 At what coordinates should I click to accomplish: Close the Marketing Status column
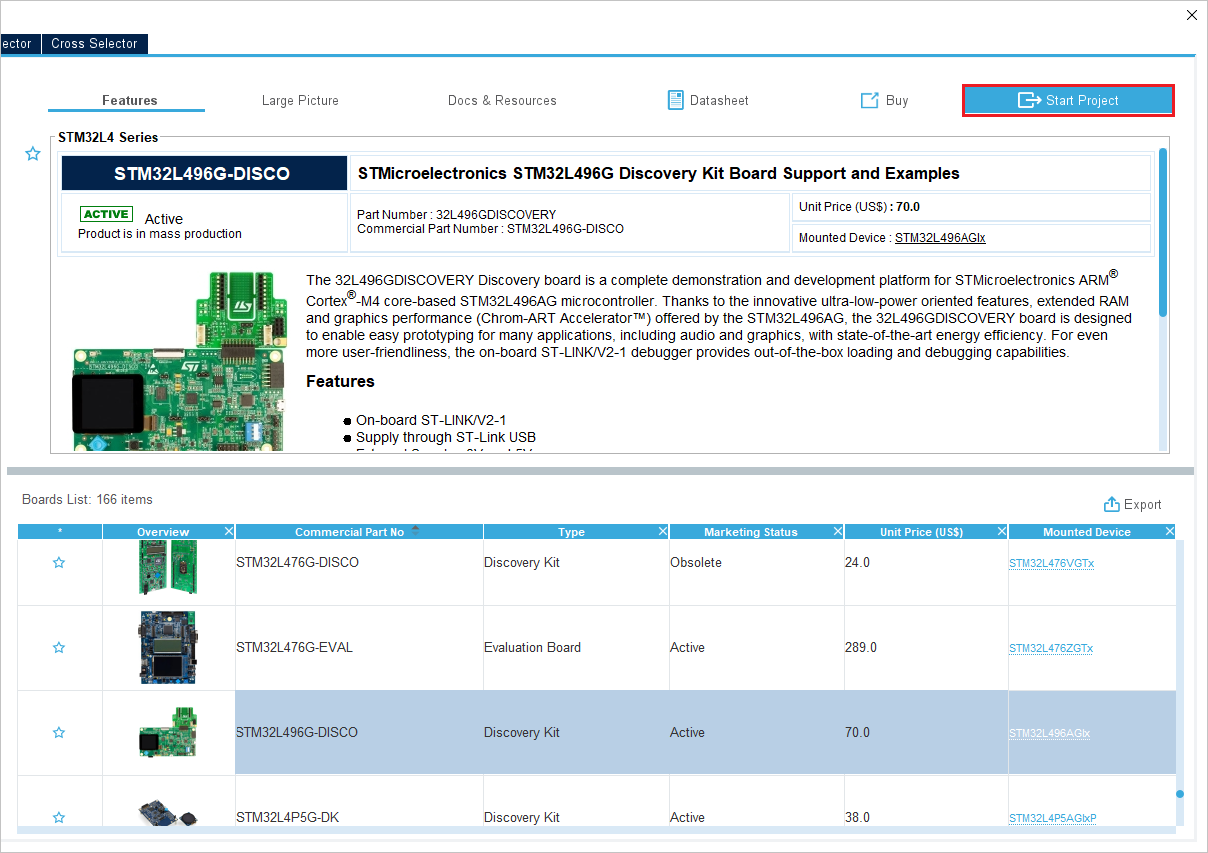838,531
